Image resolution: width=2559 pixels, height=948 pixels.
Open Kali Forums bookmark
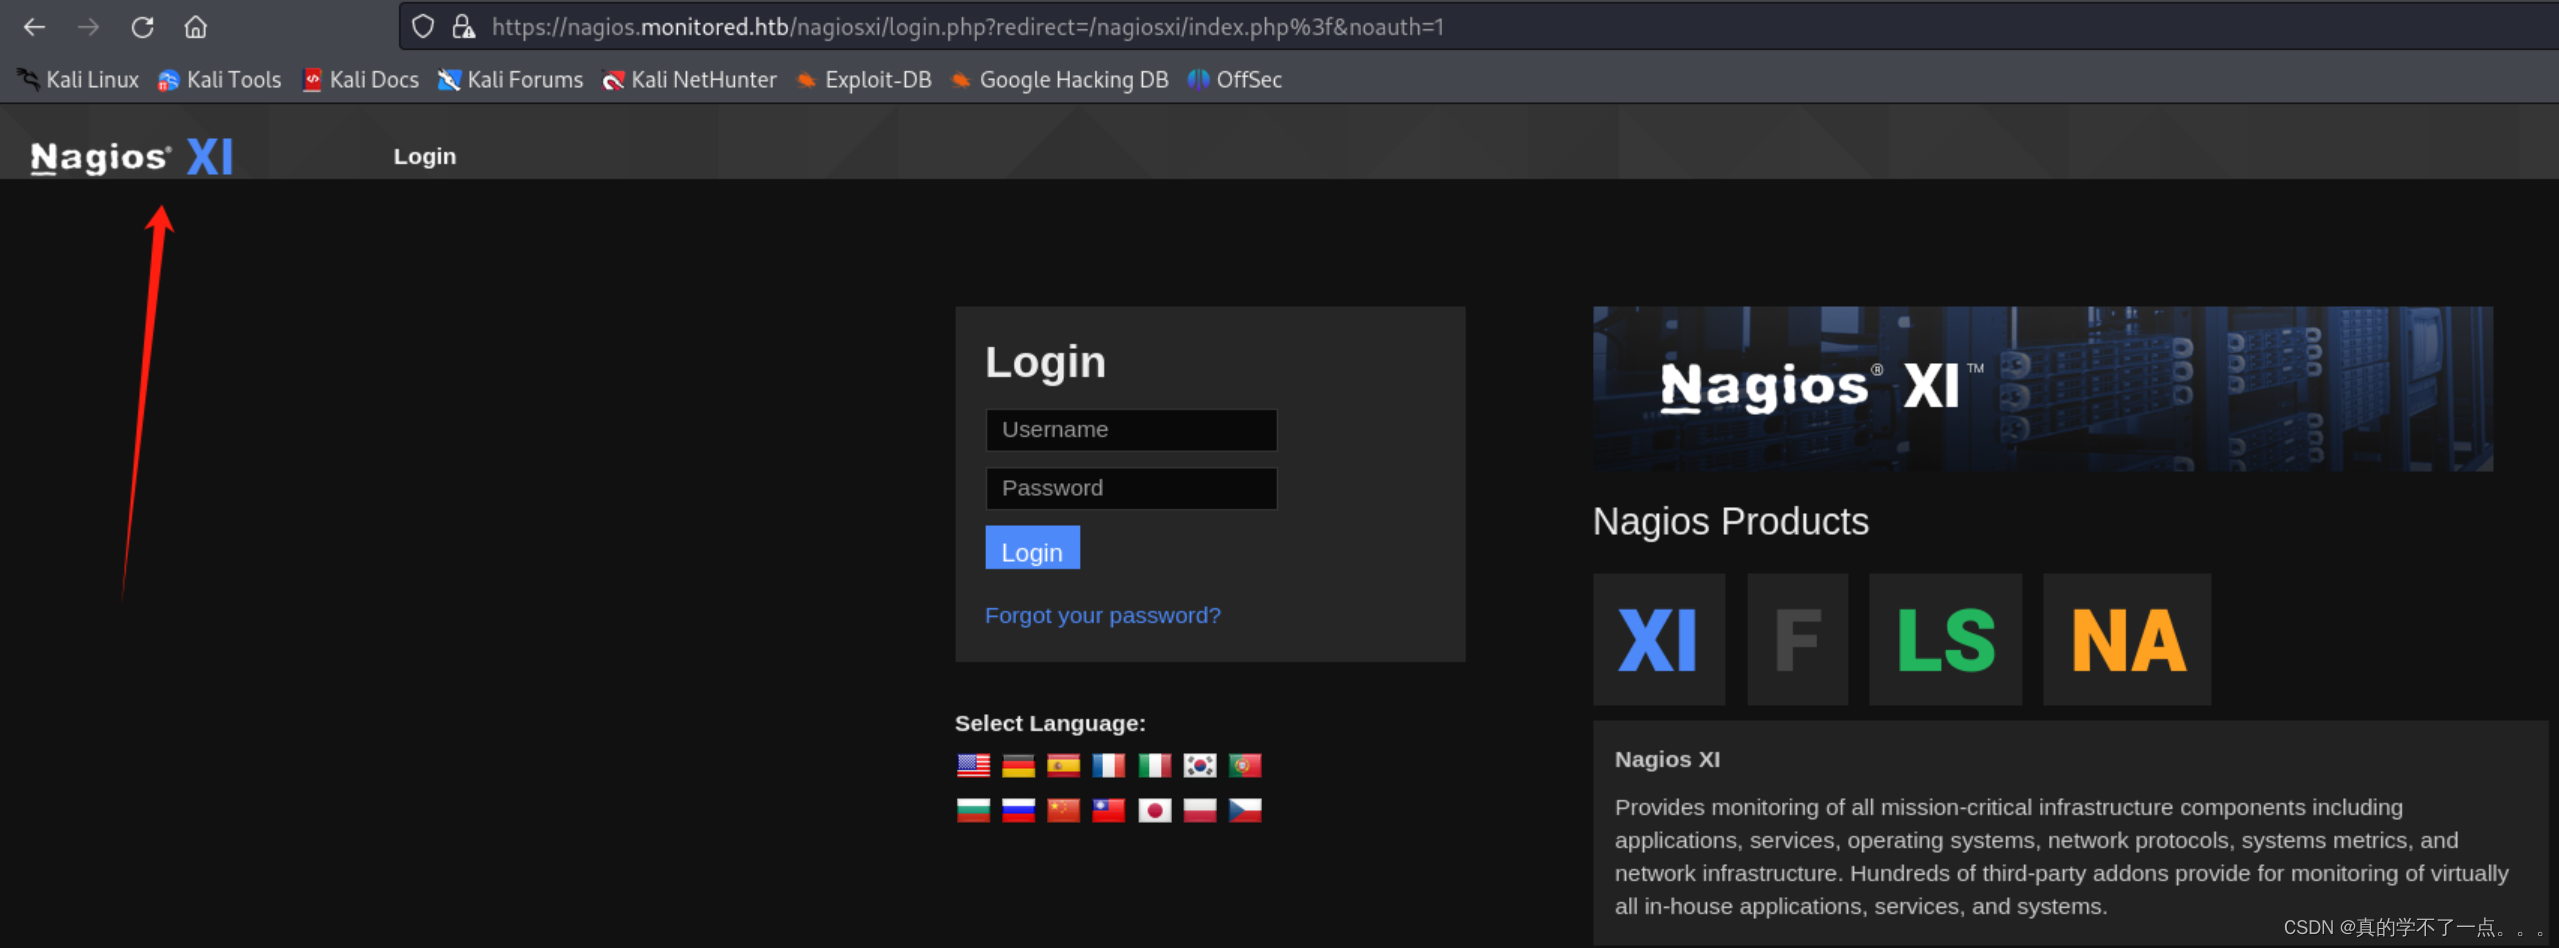[511, 80]
